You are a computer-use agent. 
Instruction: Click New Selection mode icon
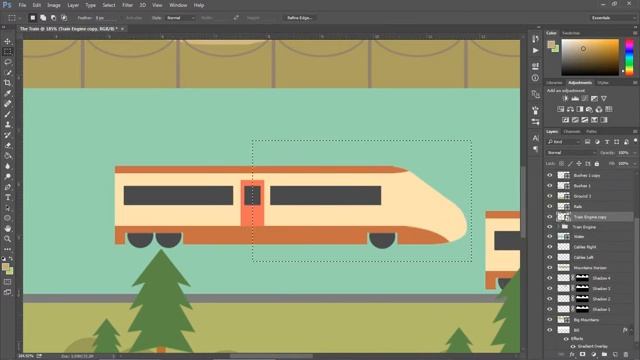coord(33,18)
